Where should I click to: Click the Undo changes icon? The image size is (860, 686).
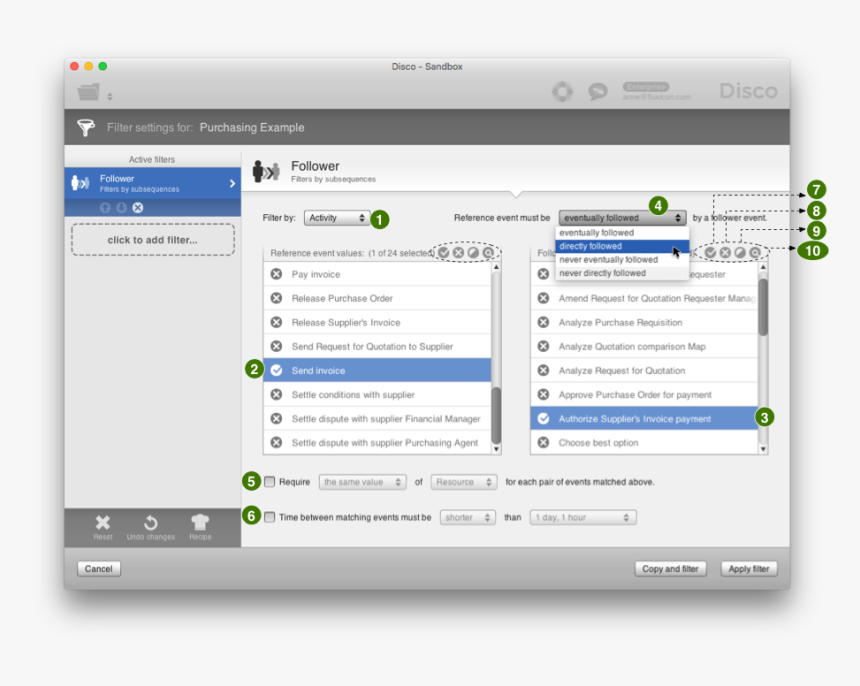pos(151,524)
